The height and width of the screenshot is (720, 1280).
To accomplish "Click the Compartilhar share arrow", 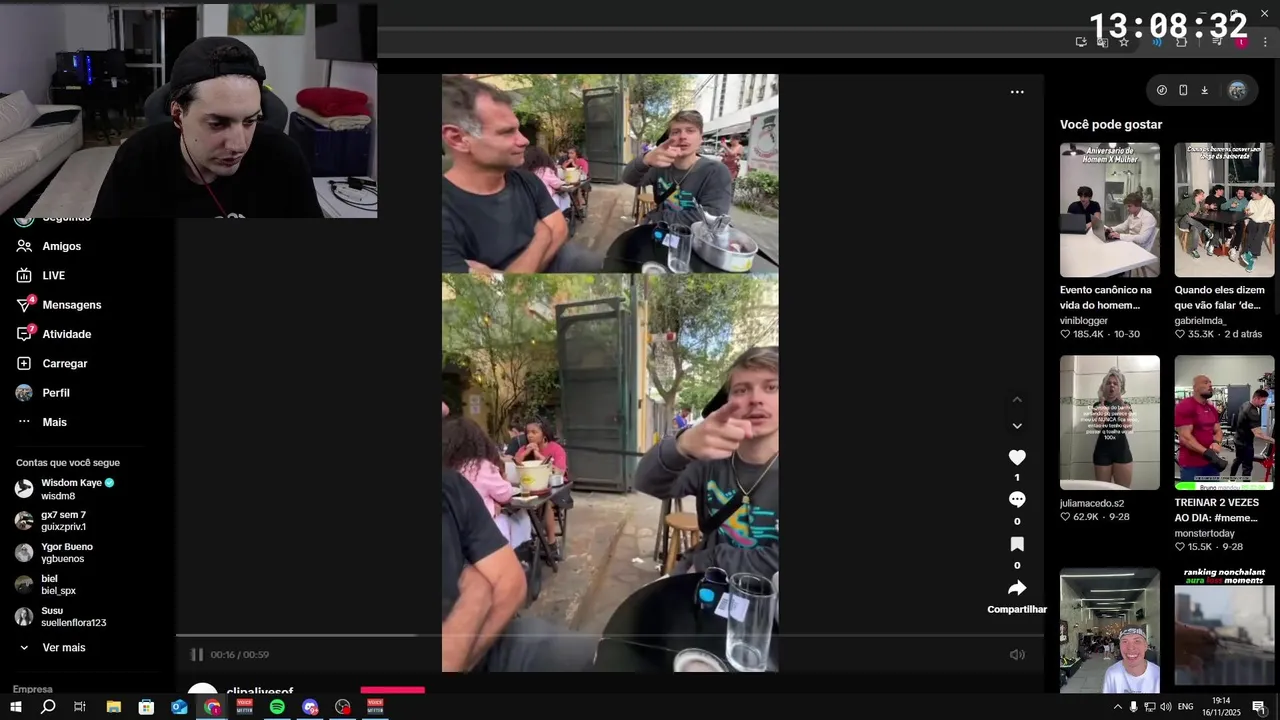I will coord(1017,588).
